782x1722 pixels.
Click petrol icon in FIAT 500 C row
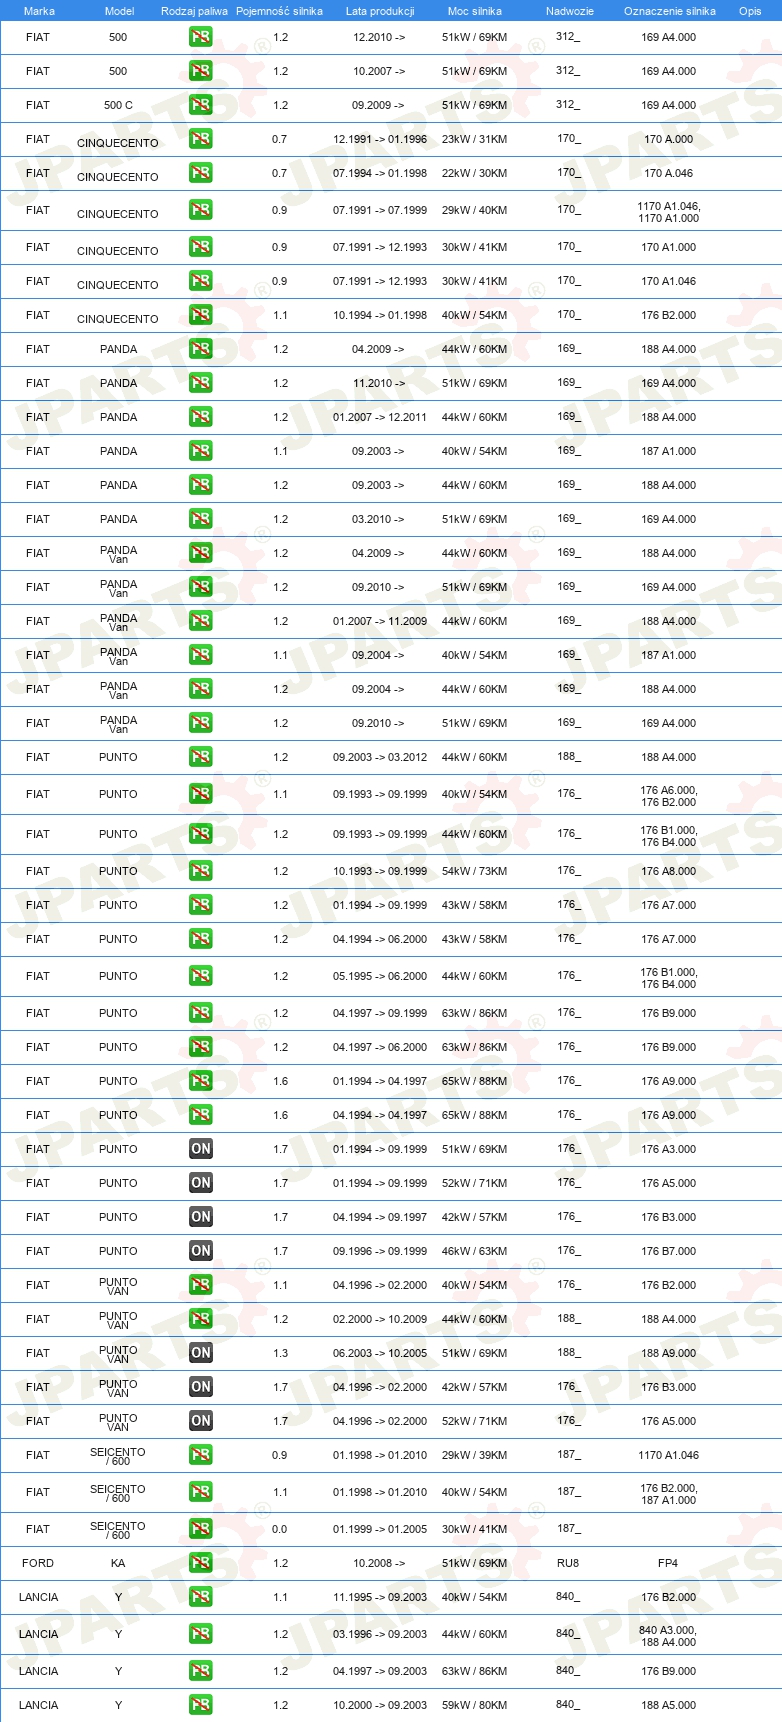tap(201, 105)
